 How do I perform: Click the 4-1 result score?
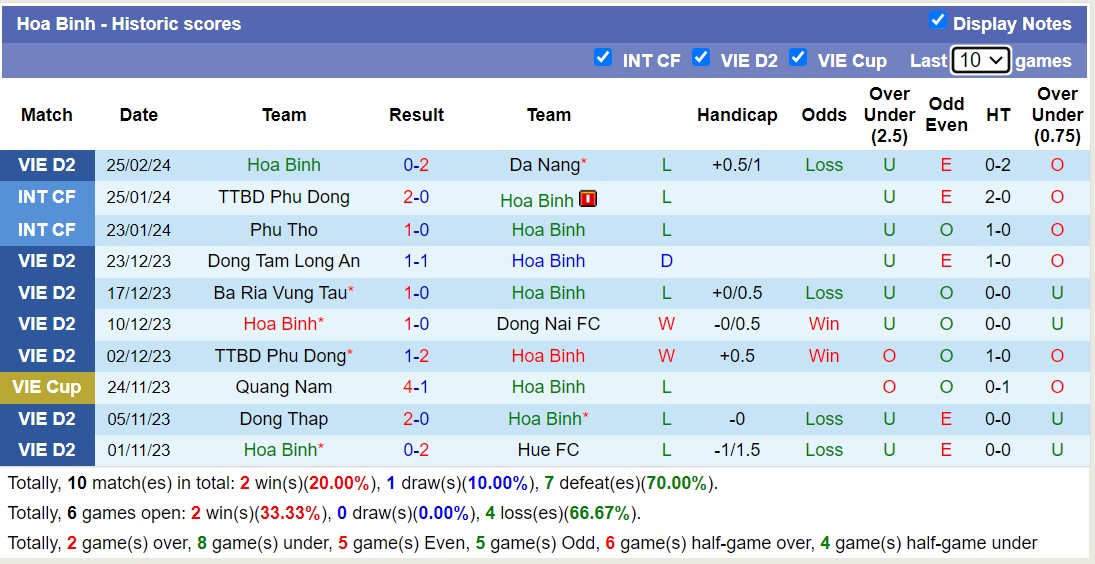(x=416, y=387)
